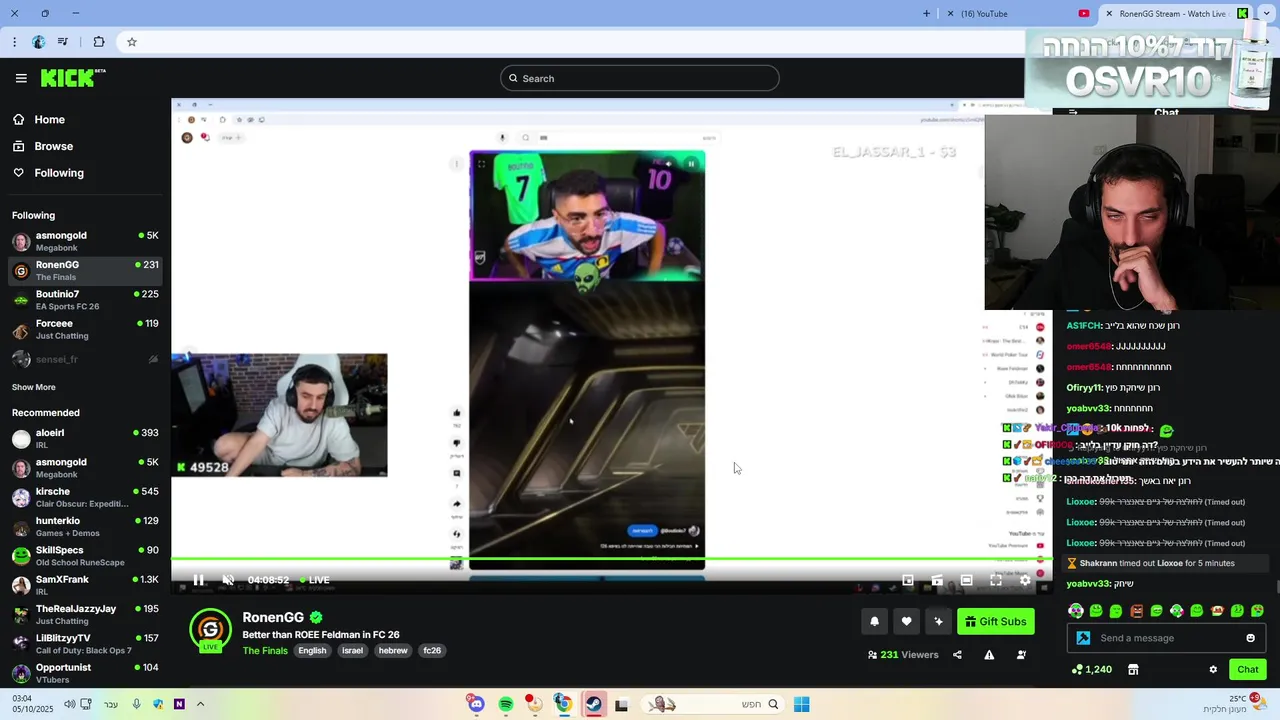
Task: Click the Kick logo
Action: 73,78
